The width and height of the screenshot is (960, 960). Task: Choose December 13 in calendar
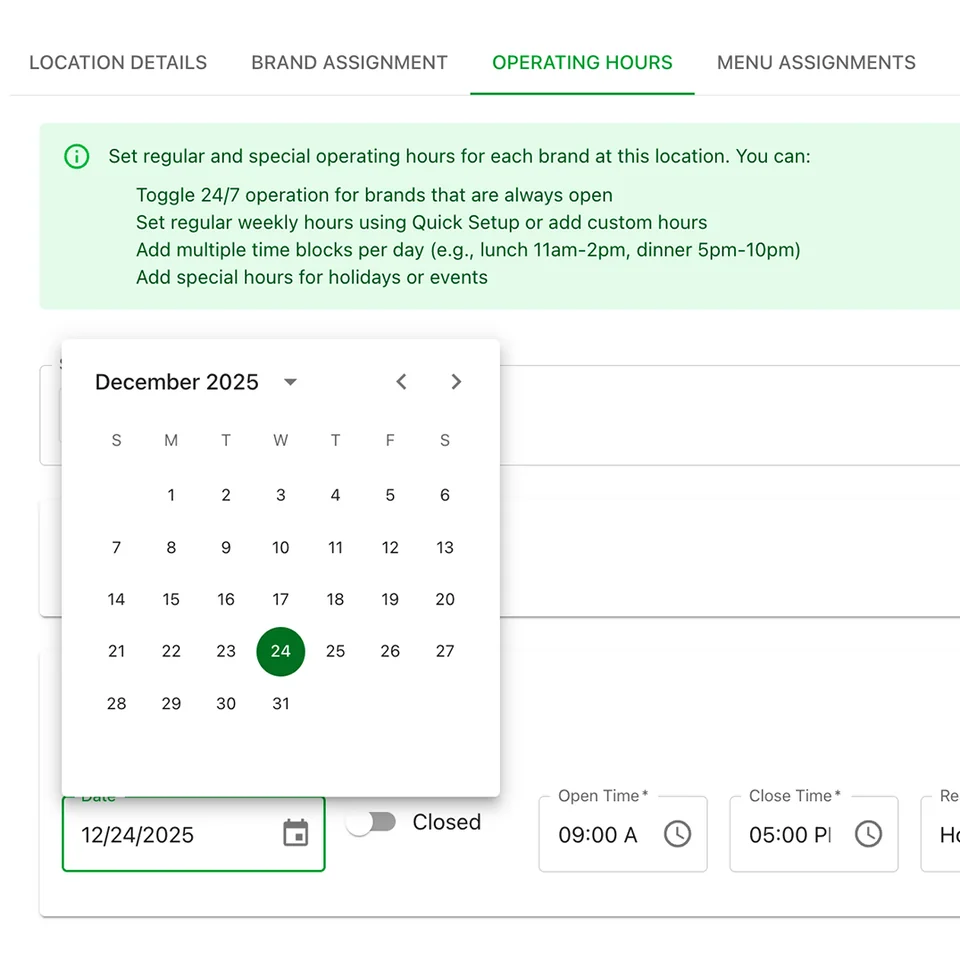[445, 547]
